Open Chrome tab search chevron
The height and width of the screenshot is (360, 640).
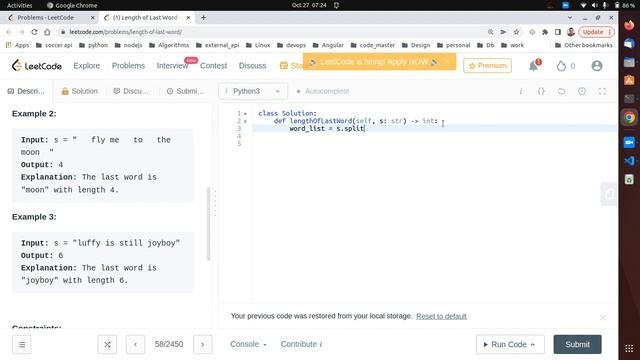click(570, 18)
